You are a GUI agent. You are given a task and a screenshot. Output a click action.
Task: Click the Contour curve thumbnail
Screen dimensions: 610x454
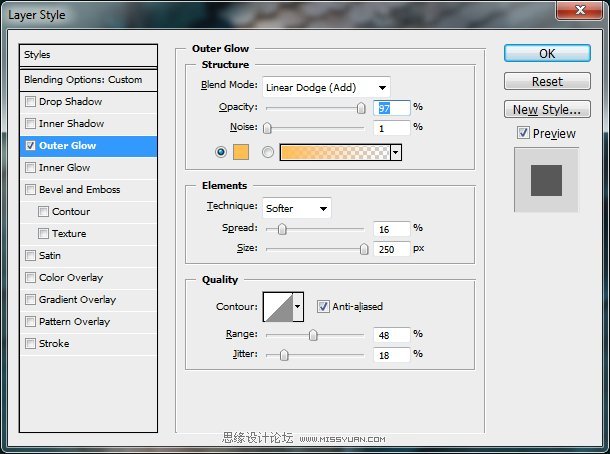pos(278,307)
